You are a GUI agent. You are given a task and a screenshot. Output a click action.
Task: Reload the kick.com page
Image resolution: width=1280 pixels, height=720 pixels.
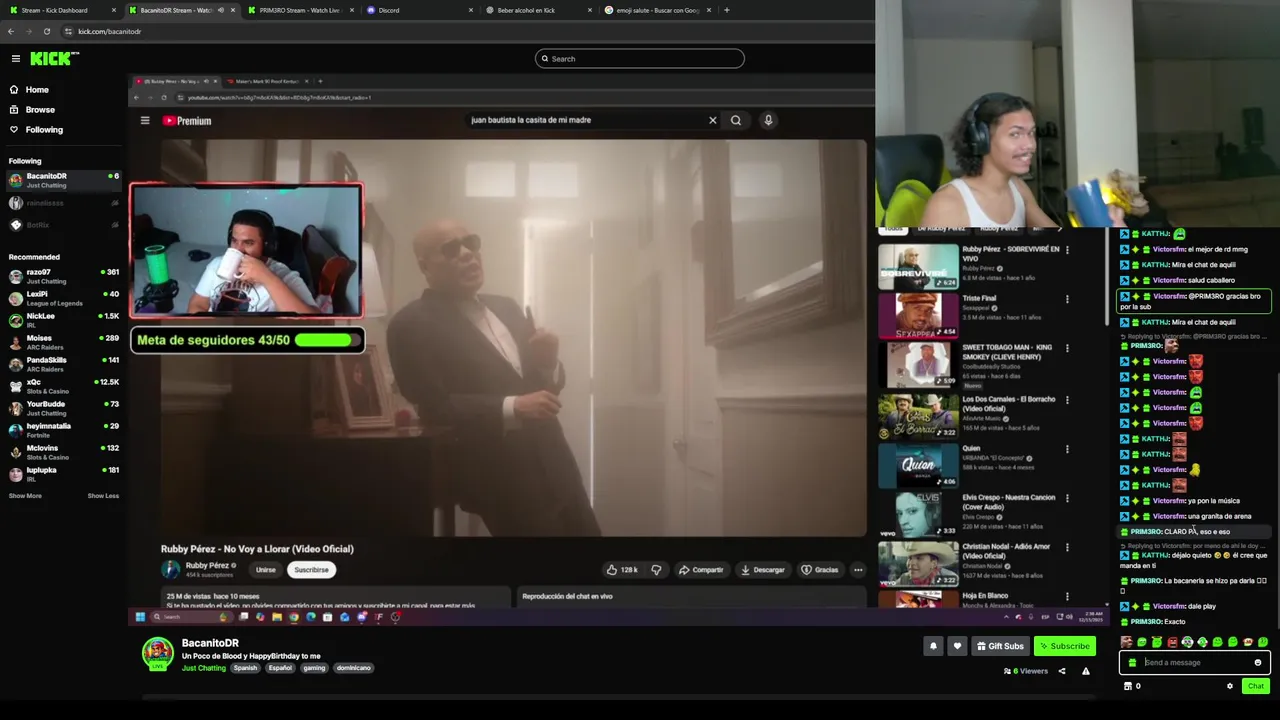tap(46, 31)
